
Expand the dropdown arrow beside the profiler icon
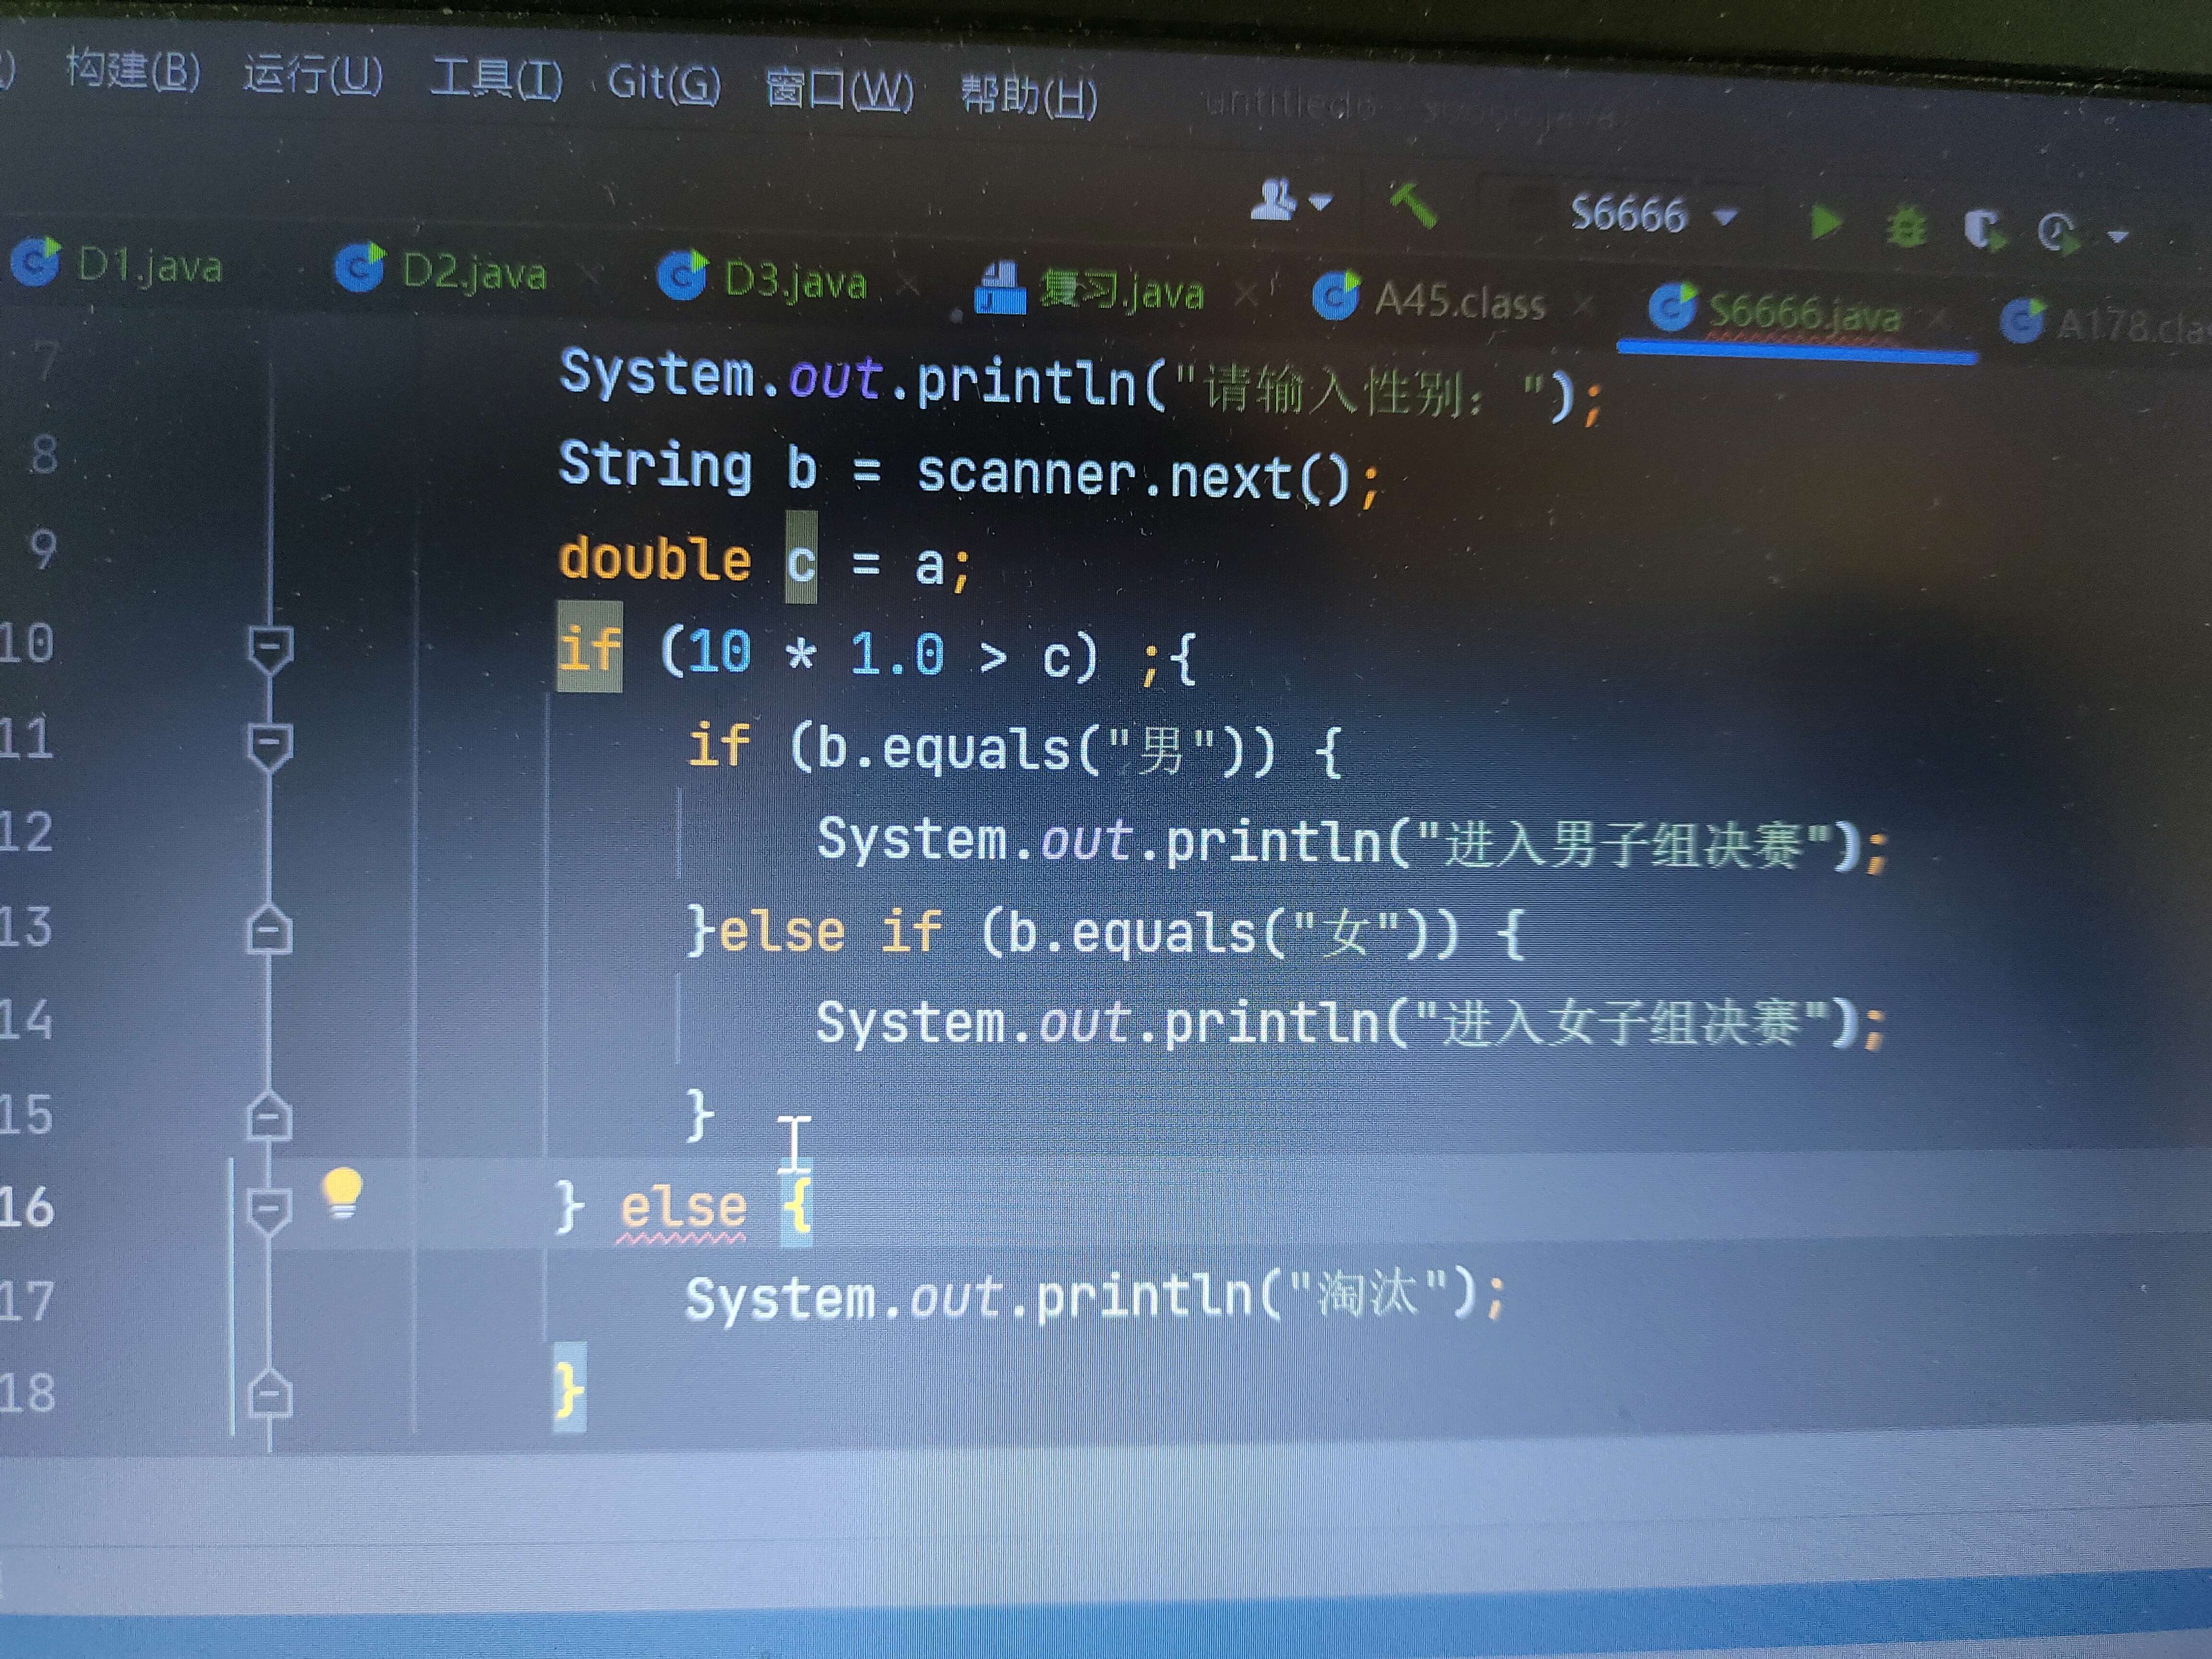(2117, 237)
